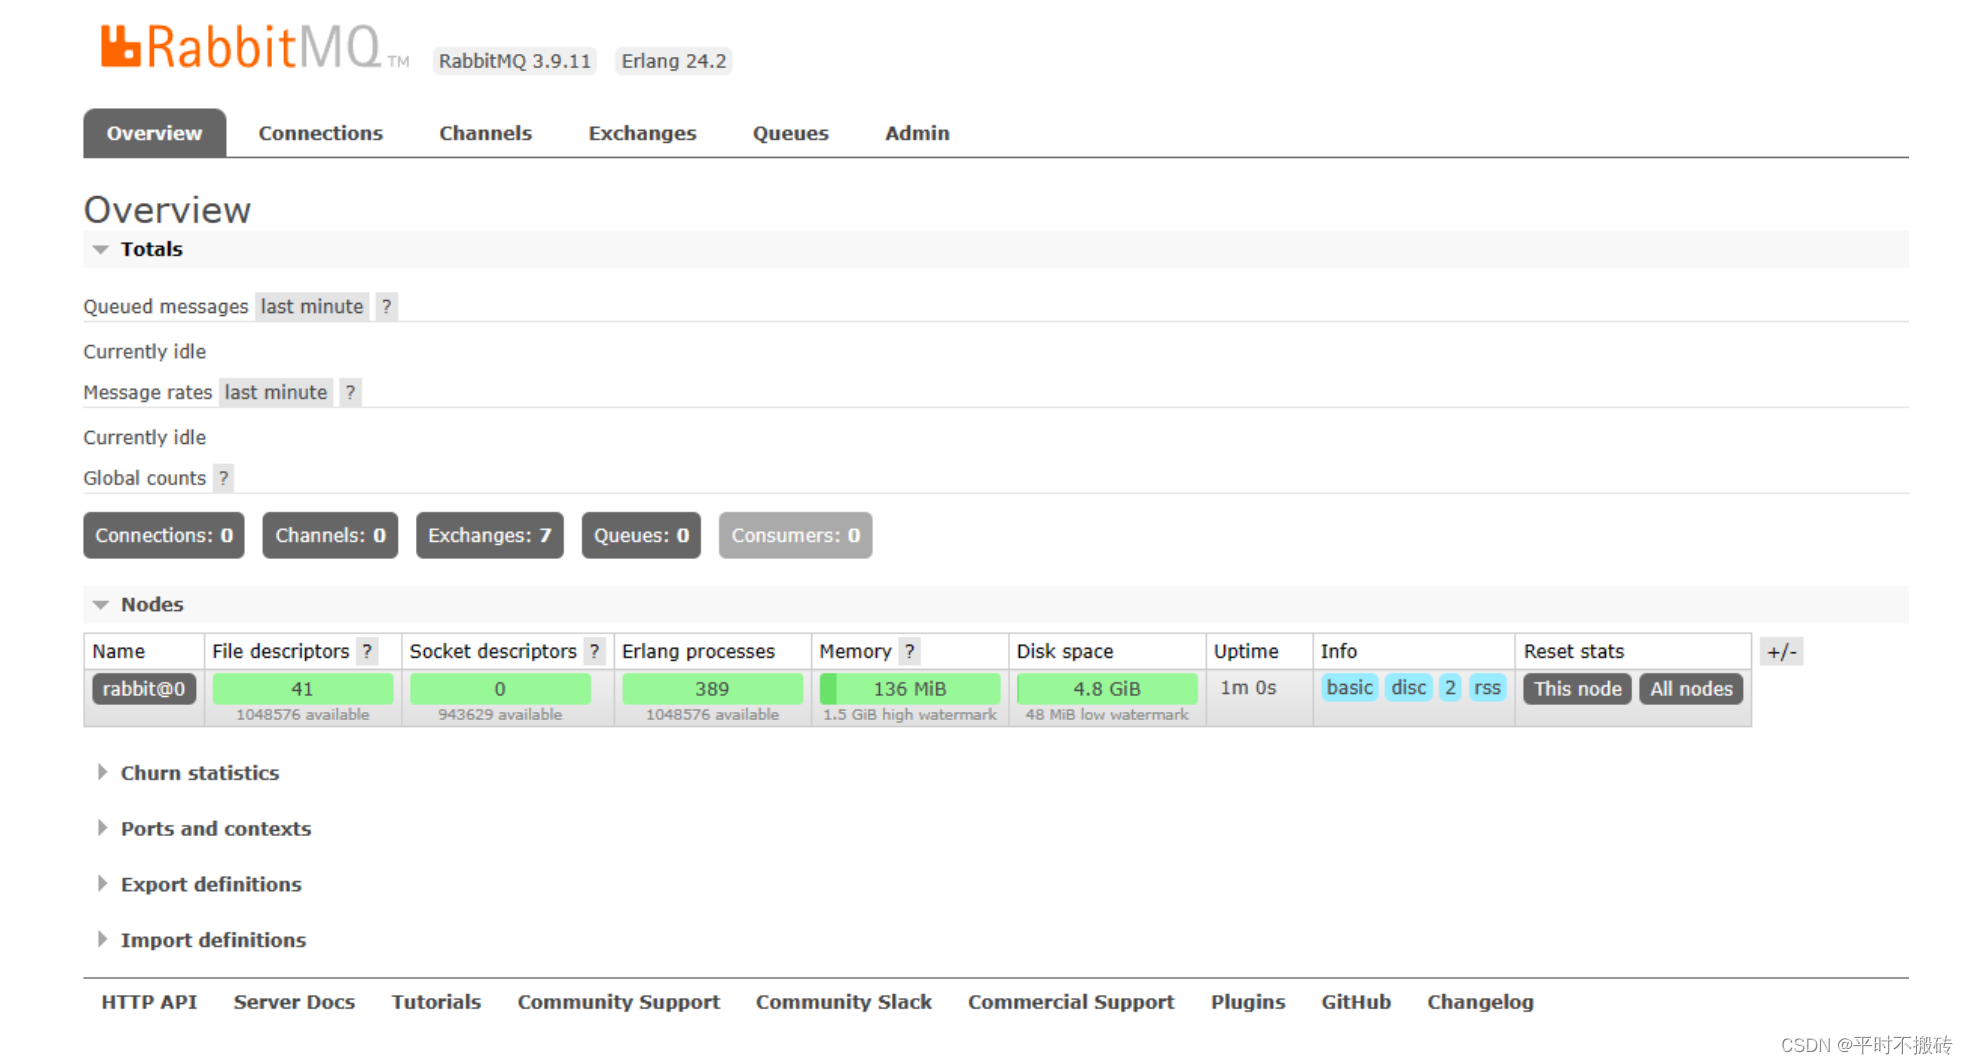Click the 48 MiB low watermark text
The width and height of the screenshot is (1968, 1064).
(x=1107, y=715)
